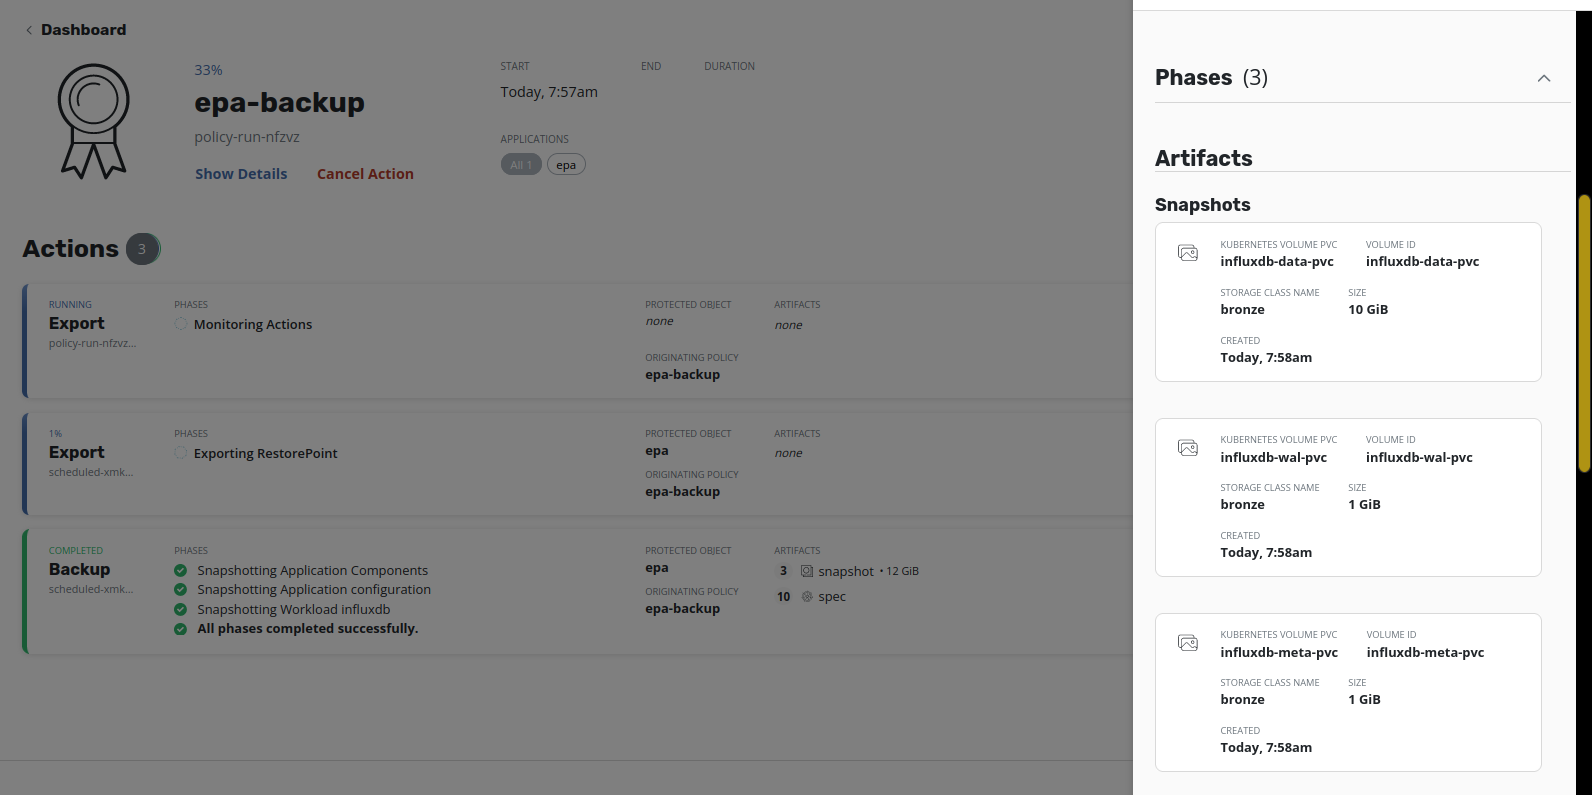
Task: Click the Cancel Action link
Action: [365, 174]
